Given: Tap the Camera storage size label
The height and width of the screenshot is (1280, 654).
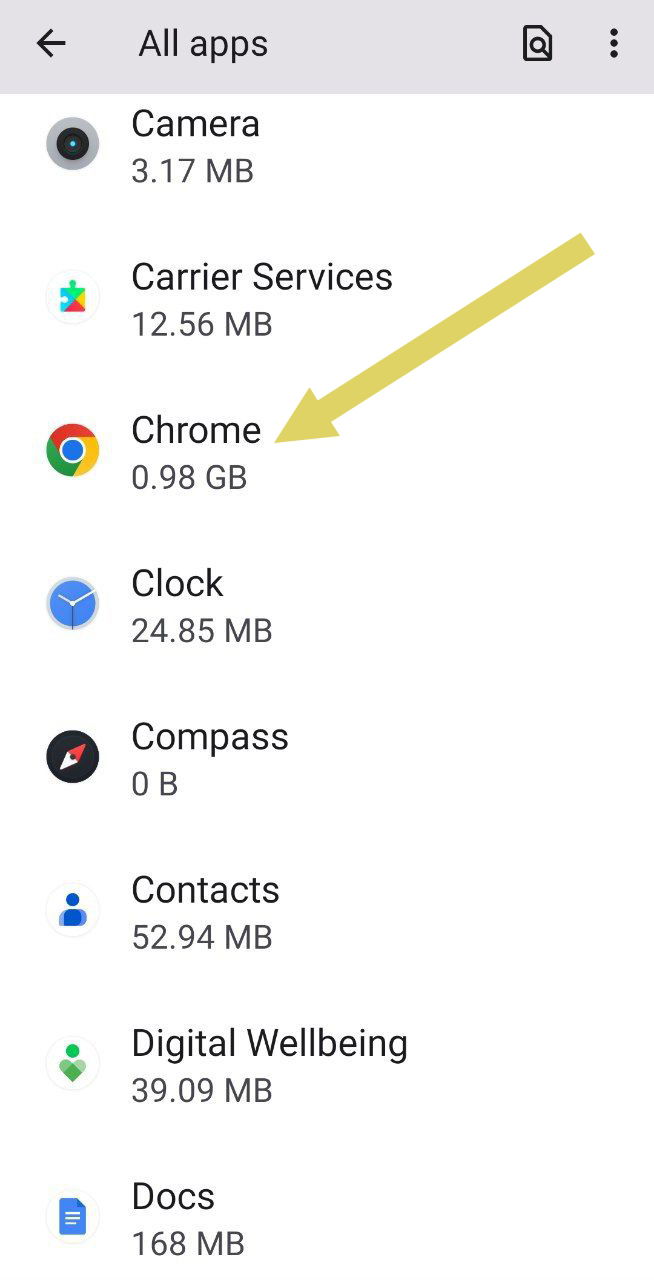Looking at the screenshot, I should click(195, 170).
